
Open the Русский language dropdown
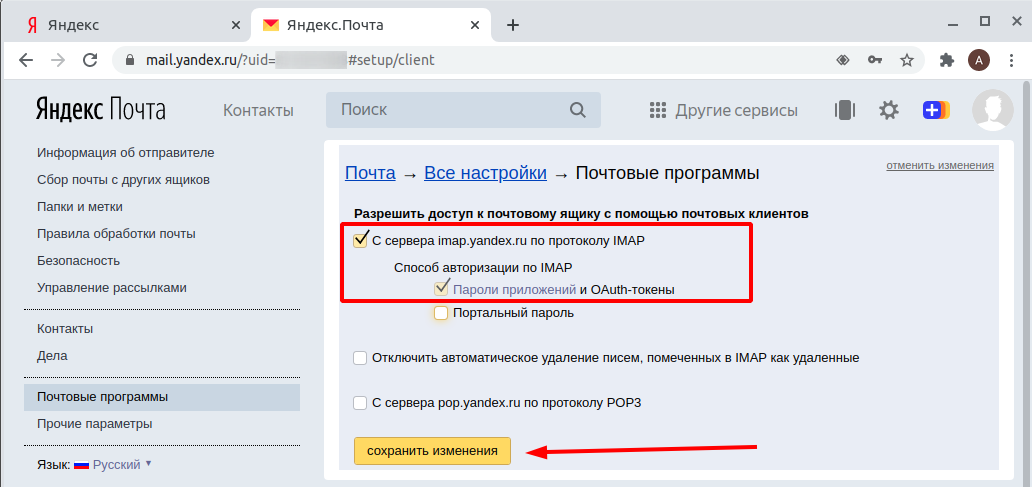pyautogui.click(x=112, y=465)
